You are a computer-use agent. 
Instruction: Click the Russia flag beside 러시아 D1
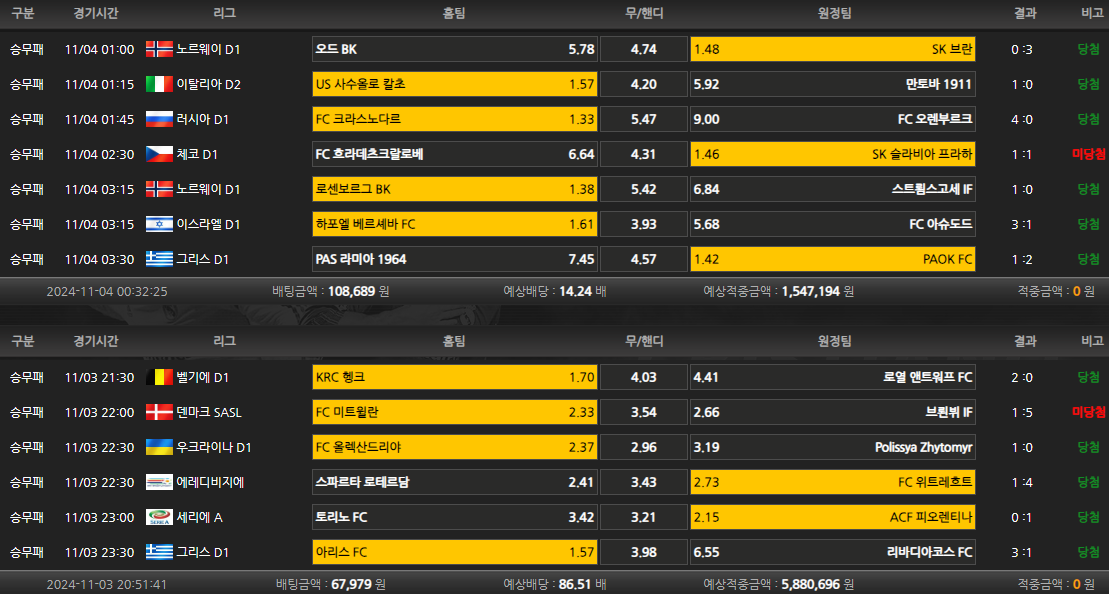(159, 119)
